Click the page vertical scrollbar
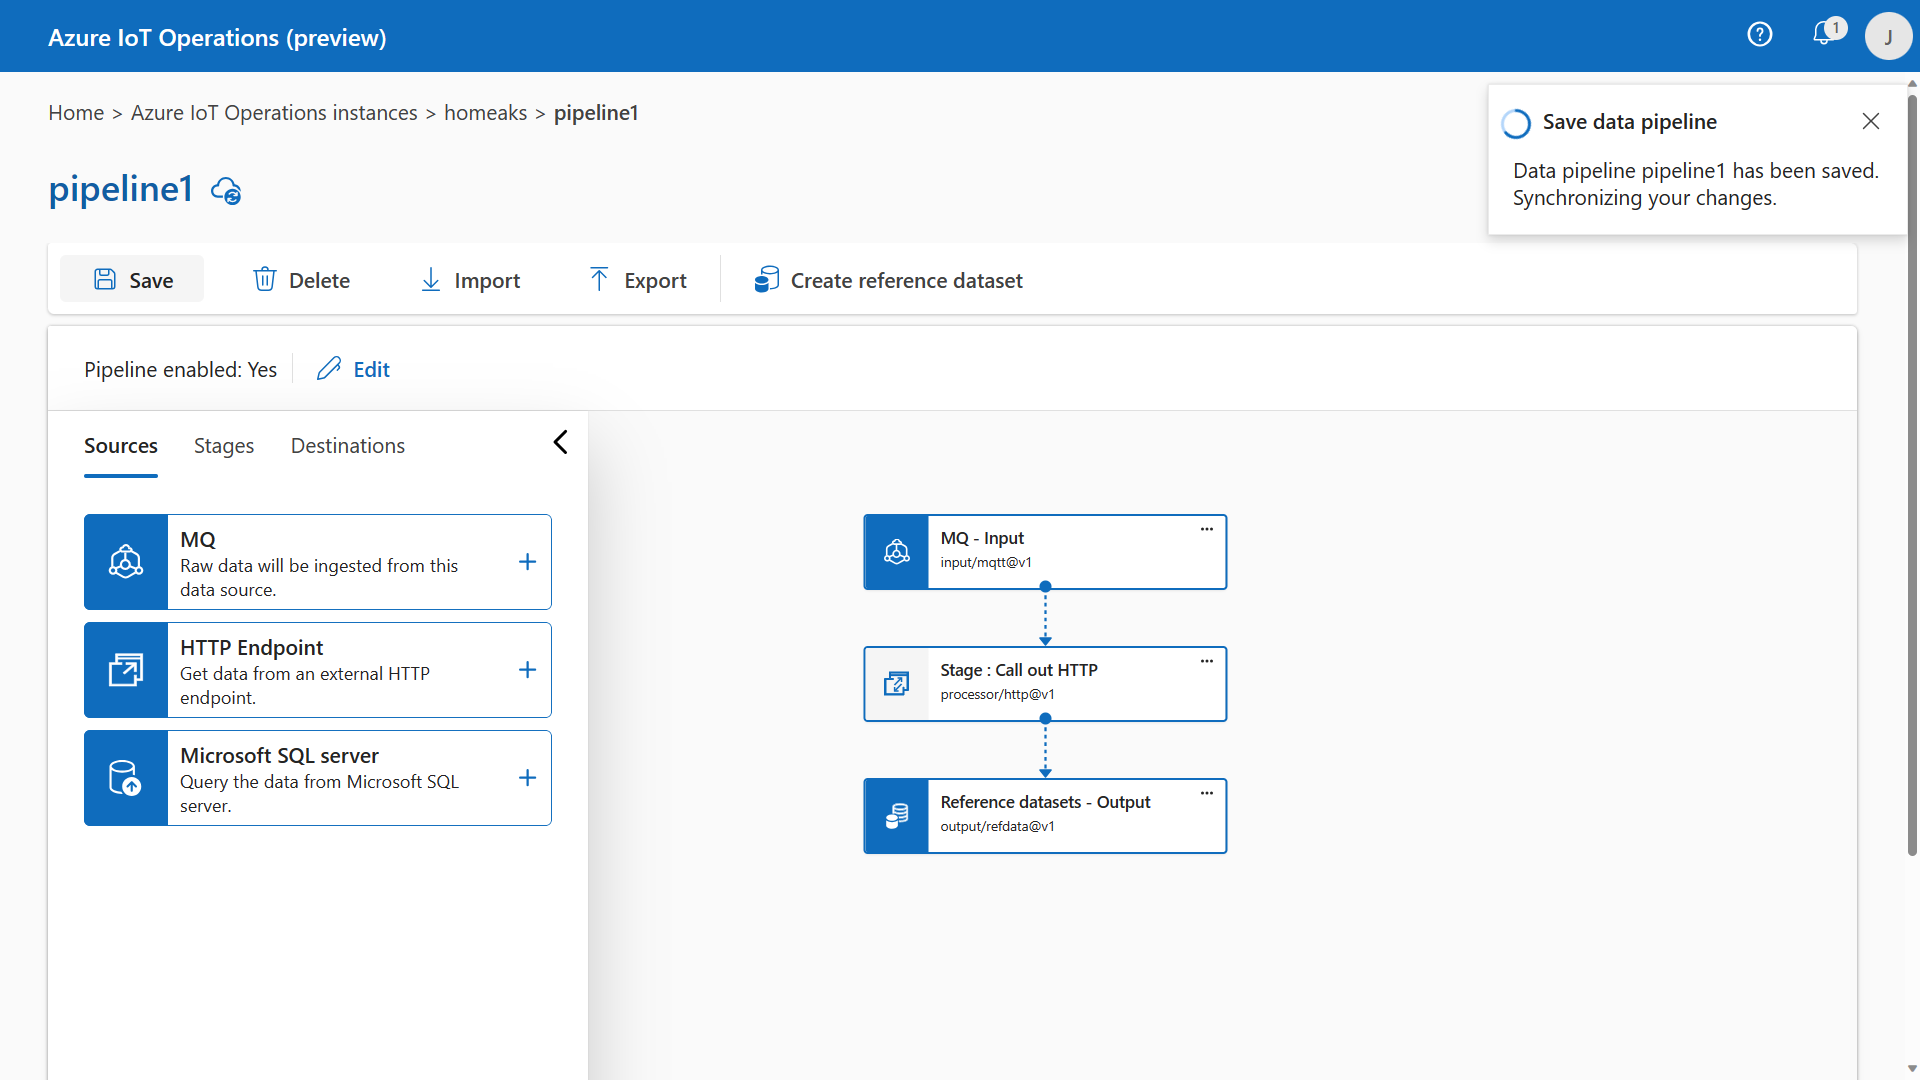Image resolution: width=1920 pixels, height=1080 pixels. tap(1912, 475)
